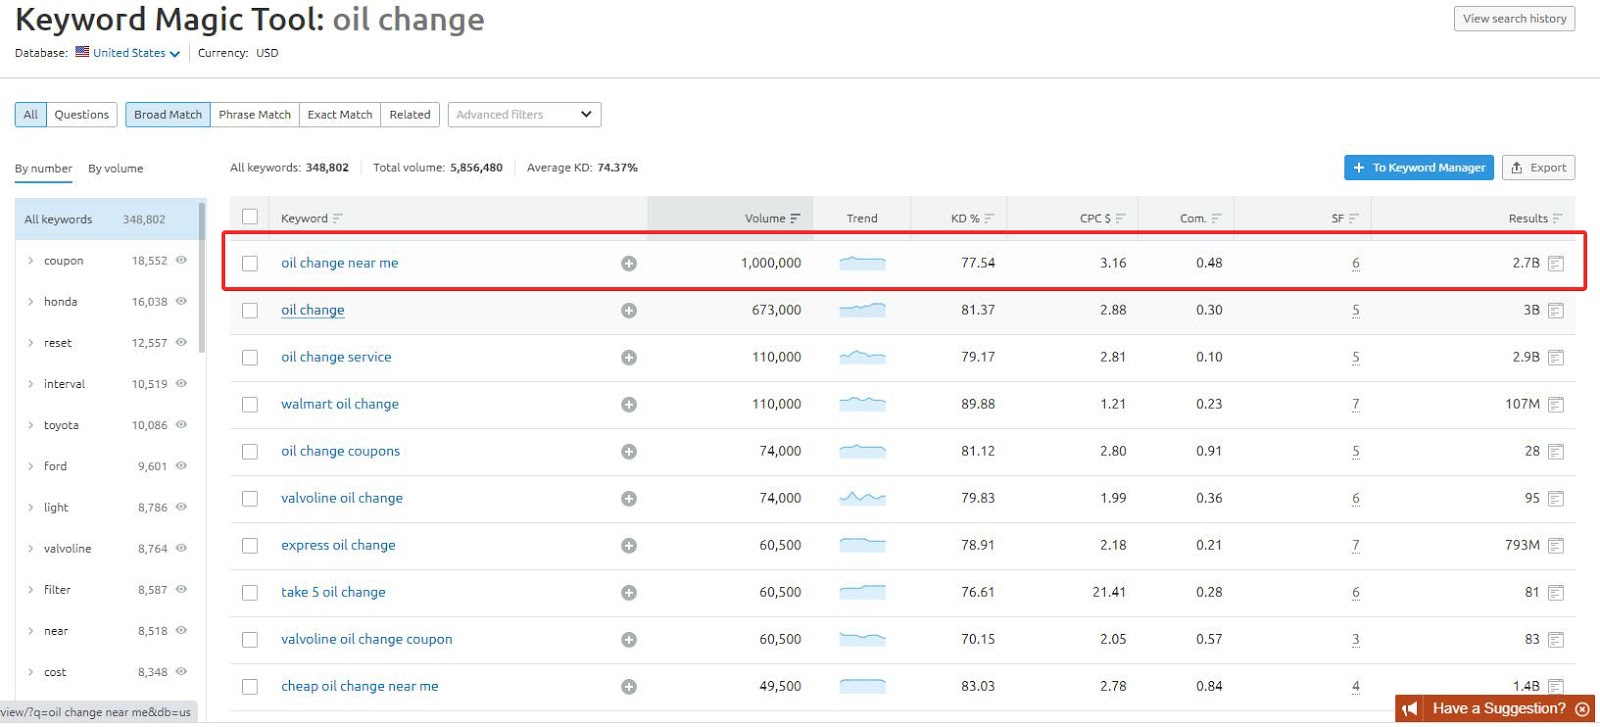
Task: Expand the reset keyword group
Action: pos(30,343)
